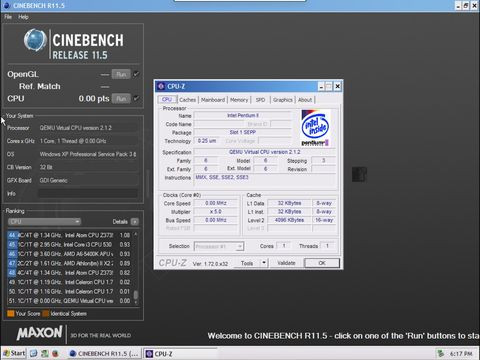The image size is (480, 360).
Task: Toggle the OpenGL test checkbox
Action: (x=136, y=74)
